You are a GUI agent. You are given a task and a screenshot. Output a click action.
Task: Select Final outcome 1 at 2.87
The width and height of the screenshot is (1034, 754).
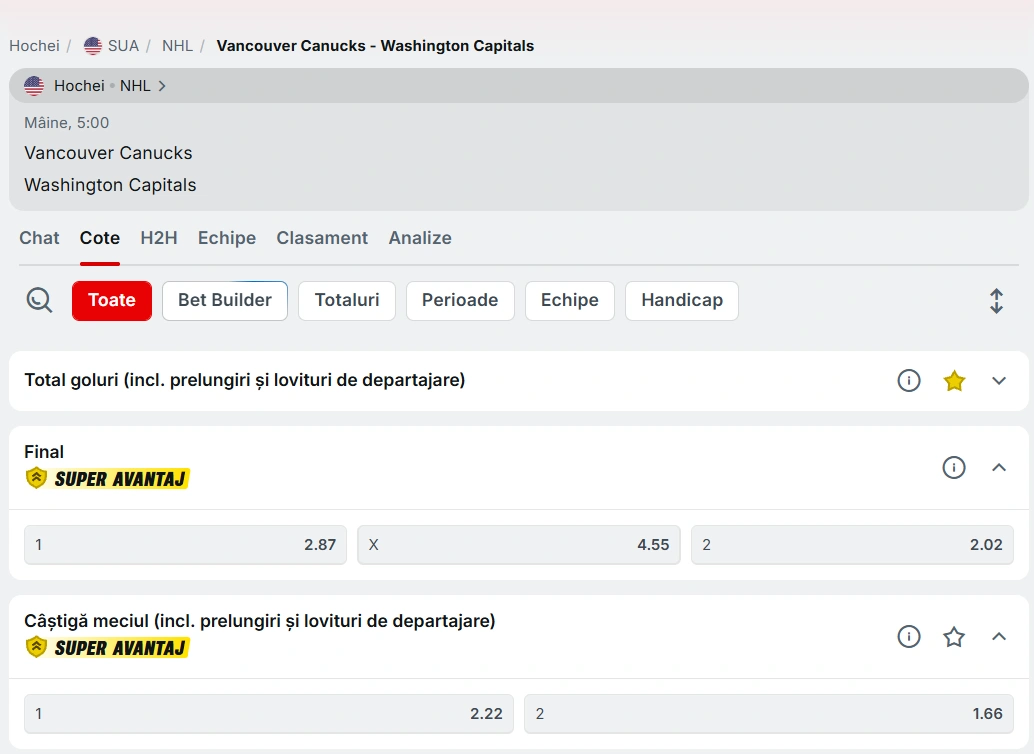pyautogui.click(x=185, y=545)
